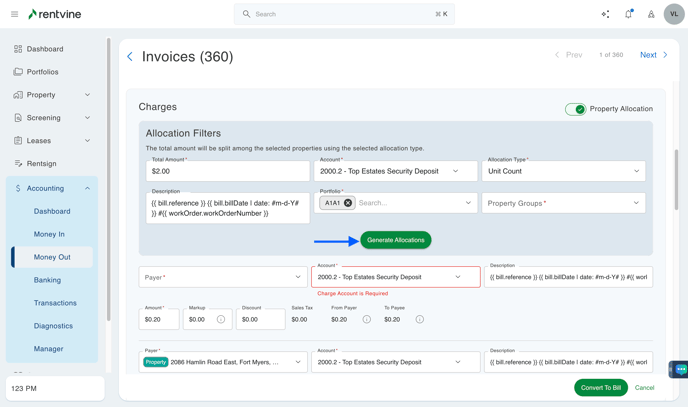Click the Generate Allocations button

click(395, 240)
